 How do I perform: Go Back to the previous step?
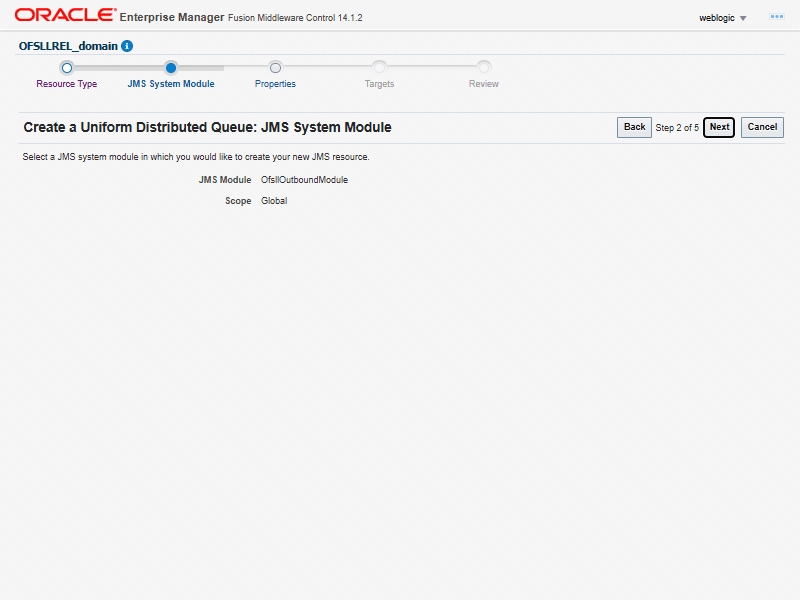pyautogui.click(x=634, y=127)
